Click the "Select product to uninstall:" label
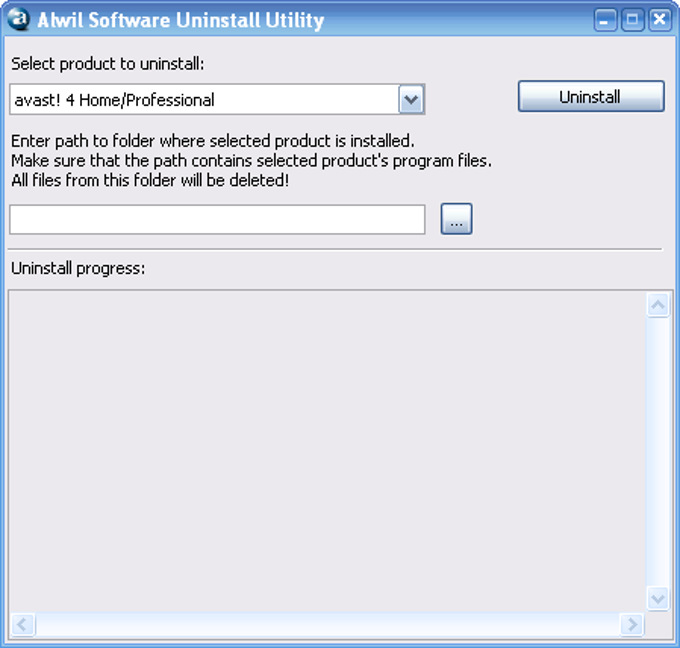Image resolution: width=680 pixels, height=648 pixels. (108, 64)
